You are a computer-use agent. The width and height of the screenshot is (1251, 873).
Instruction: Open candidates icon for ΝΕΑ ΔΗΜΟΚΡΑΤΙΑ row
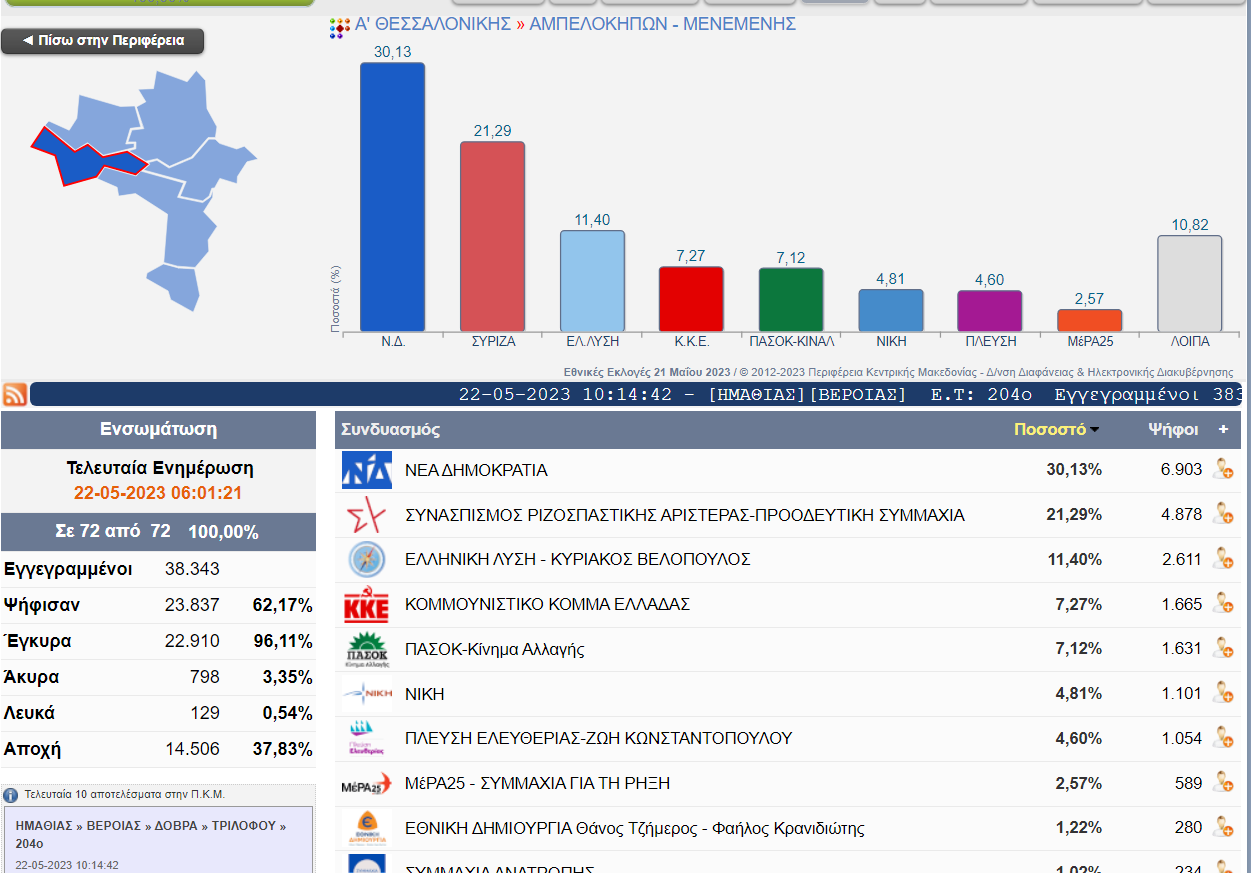point(1222,469)
